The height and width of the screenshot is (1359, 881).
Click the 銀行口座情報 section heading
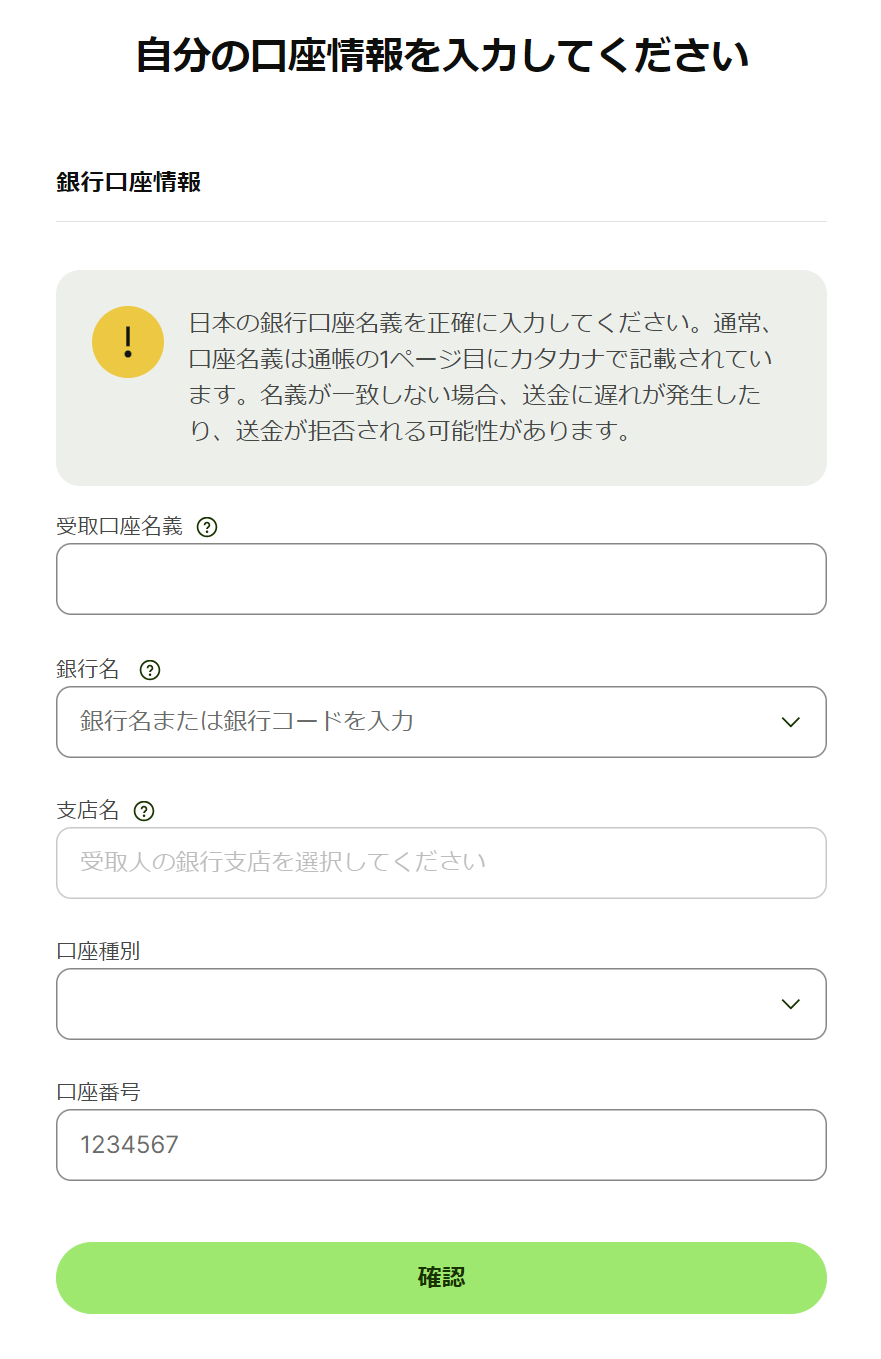pyautogui.click(x=129, y=182)
